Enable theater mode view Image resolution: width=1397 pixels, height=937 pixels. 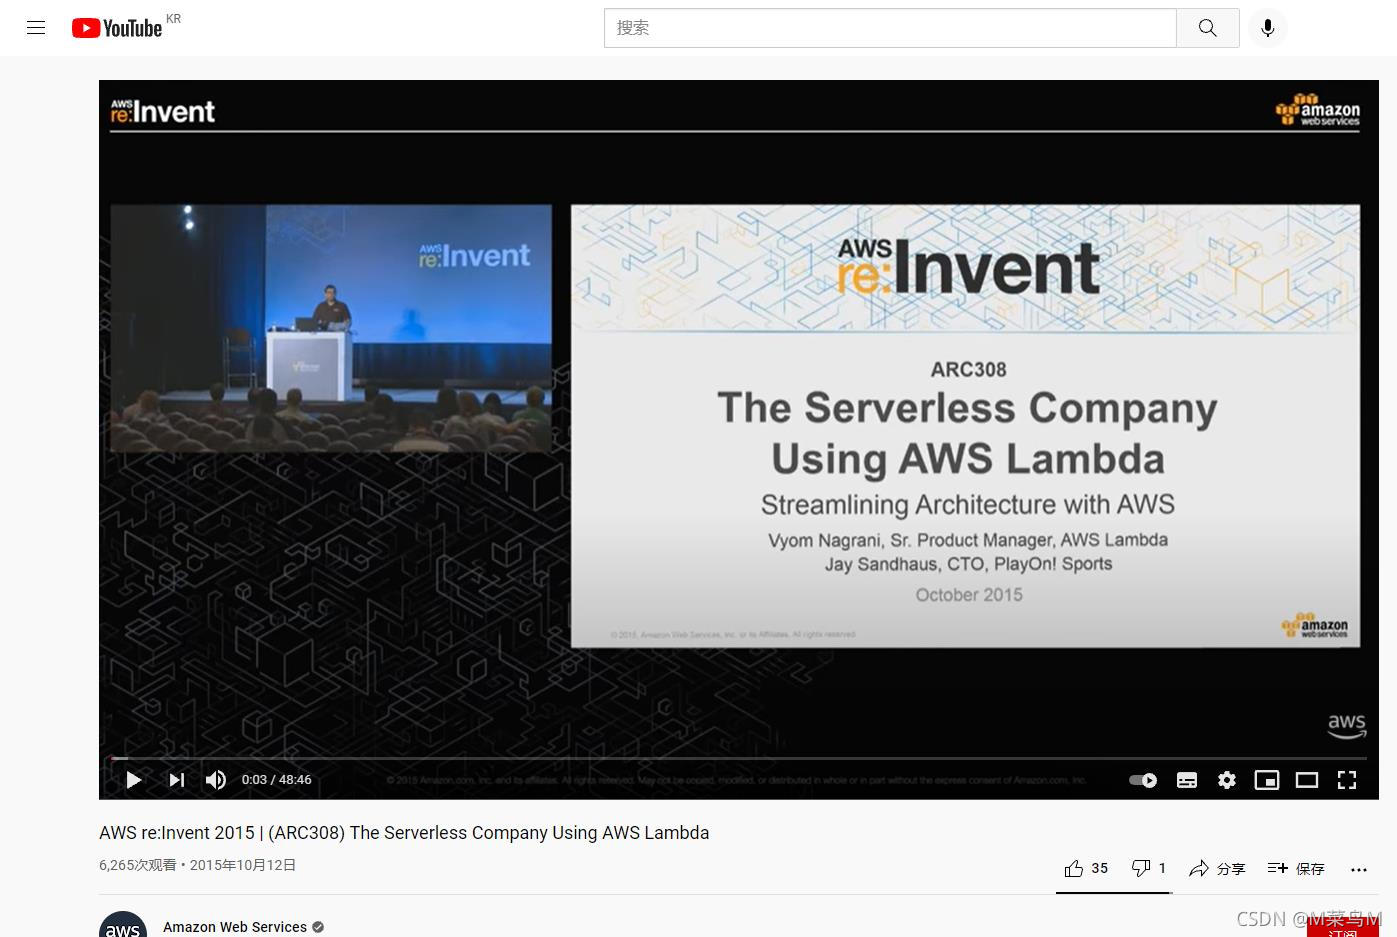click(x=1307, y=780)
